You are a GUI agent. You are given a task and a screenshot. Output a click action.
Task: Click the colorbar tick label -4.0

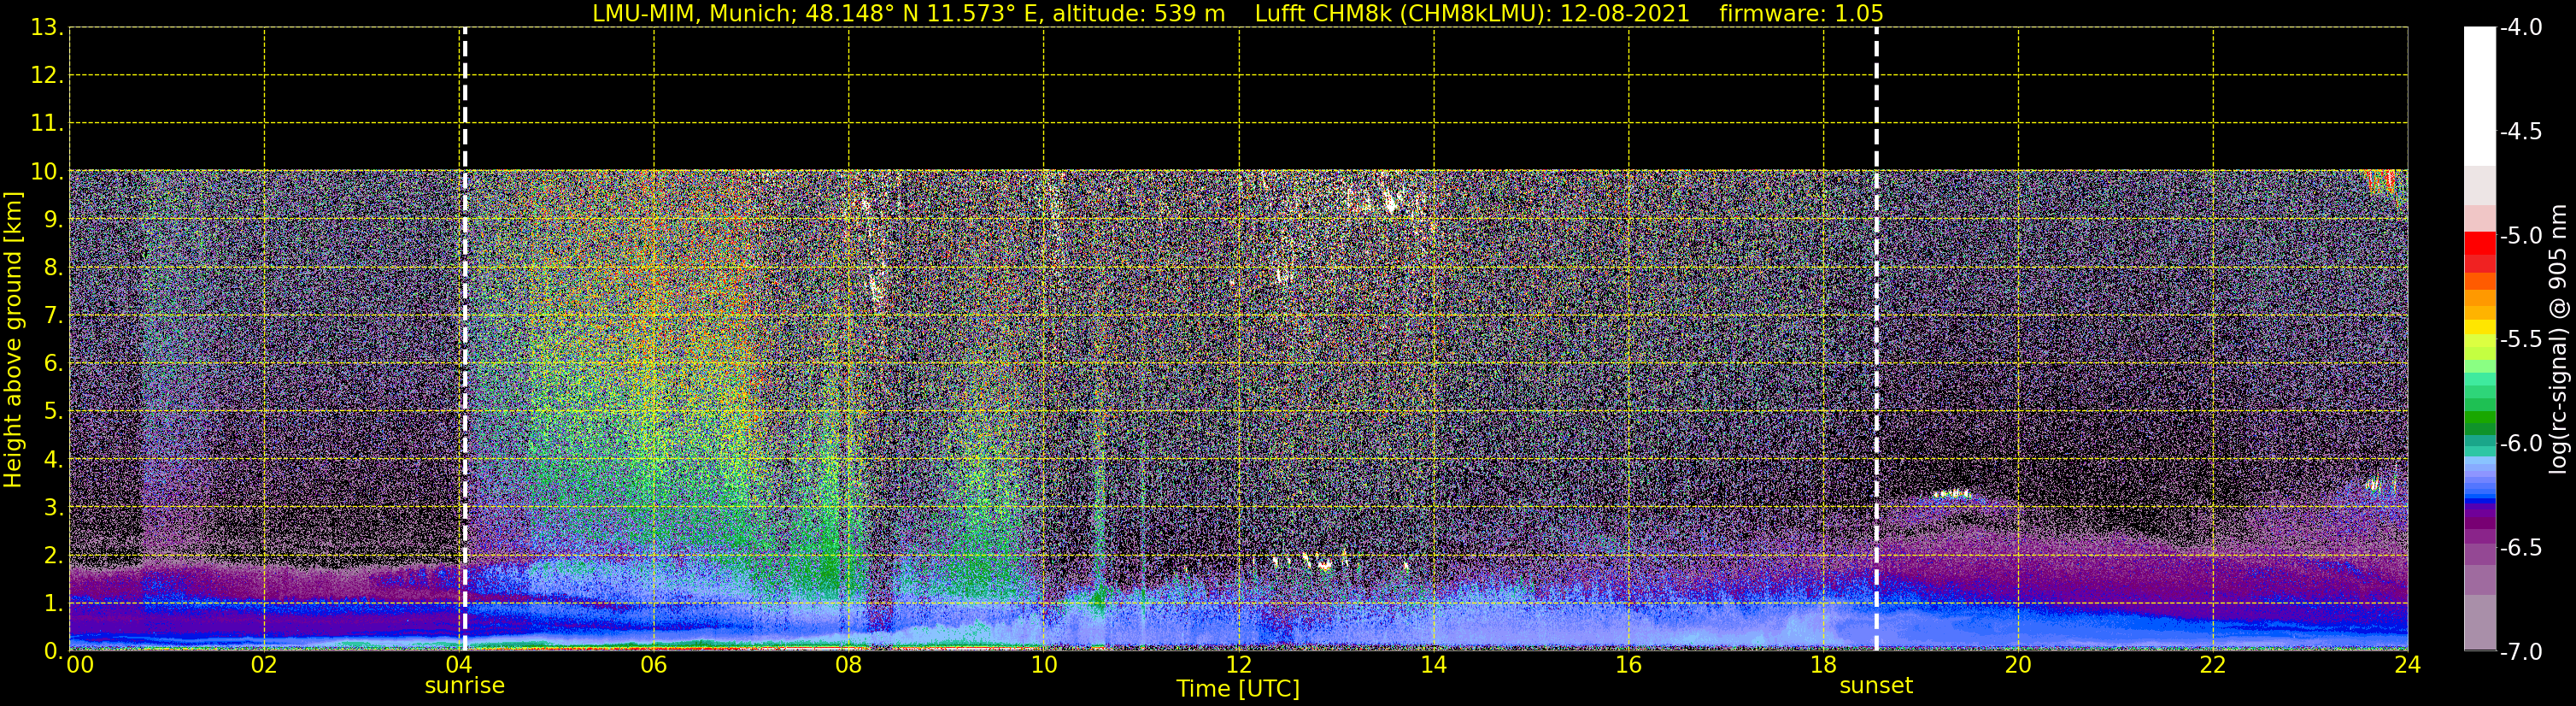point(2520,28)
